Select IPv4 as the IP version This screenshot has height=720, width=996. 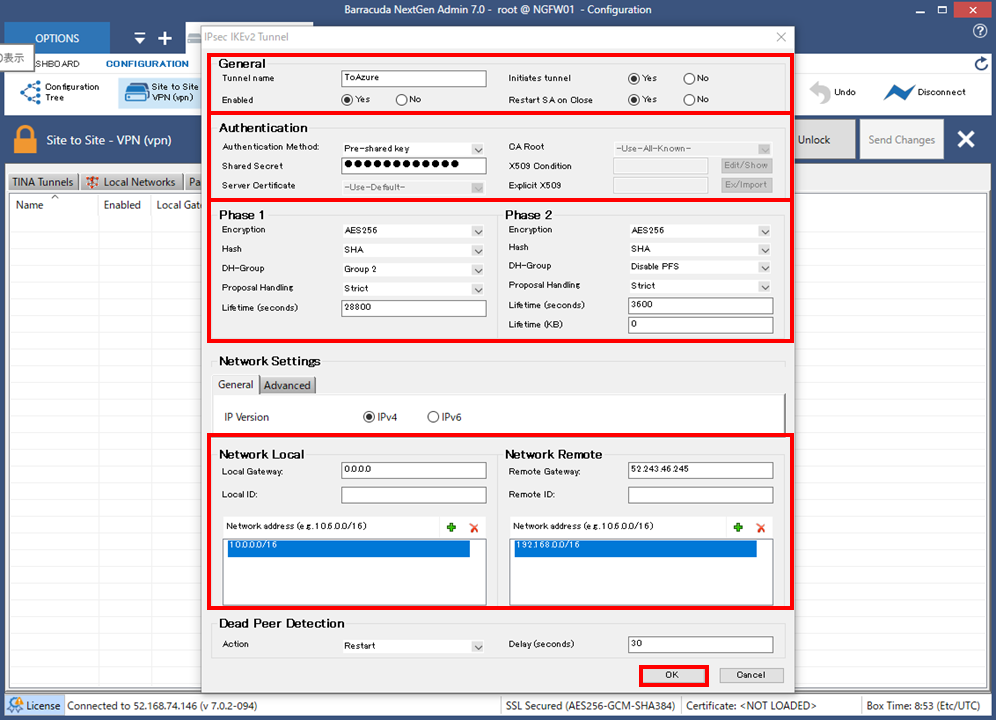click(368, 417)
